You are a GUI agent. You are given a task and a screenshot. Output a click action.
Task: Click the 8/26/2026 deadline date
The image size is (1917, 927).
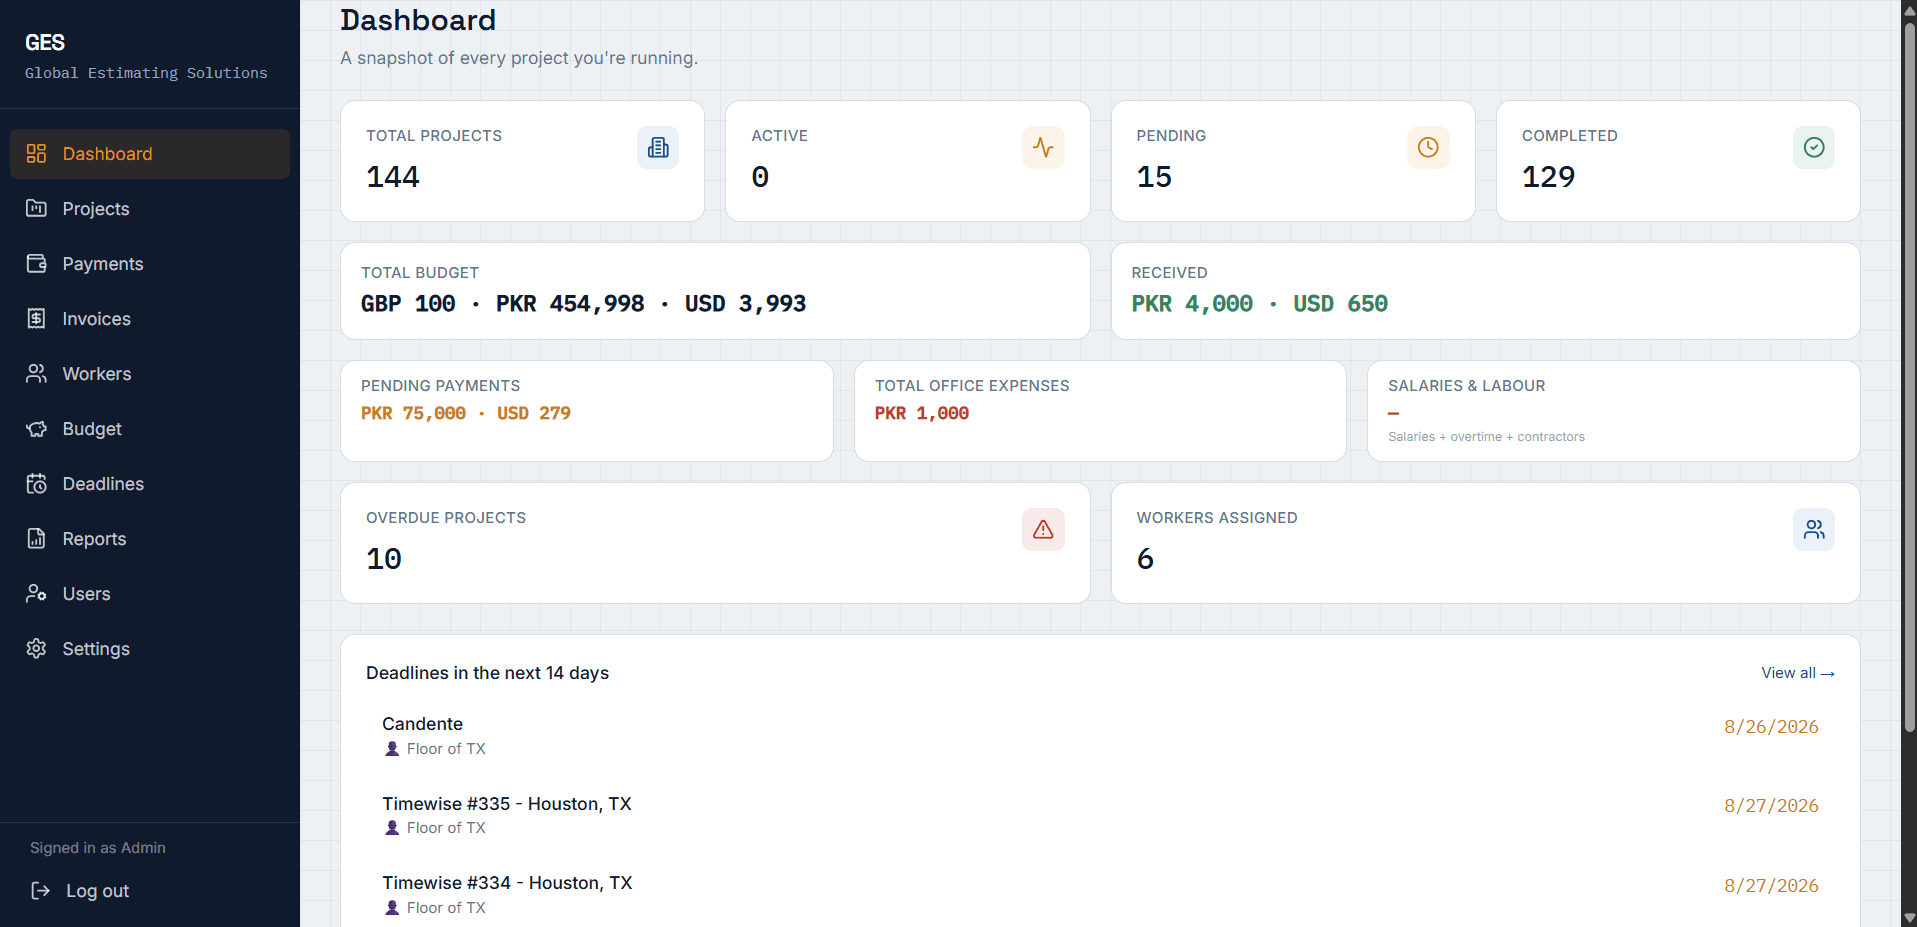pos(1771,727)
